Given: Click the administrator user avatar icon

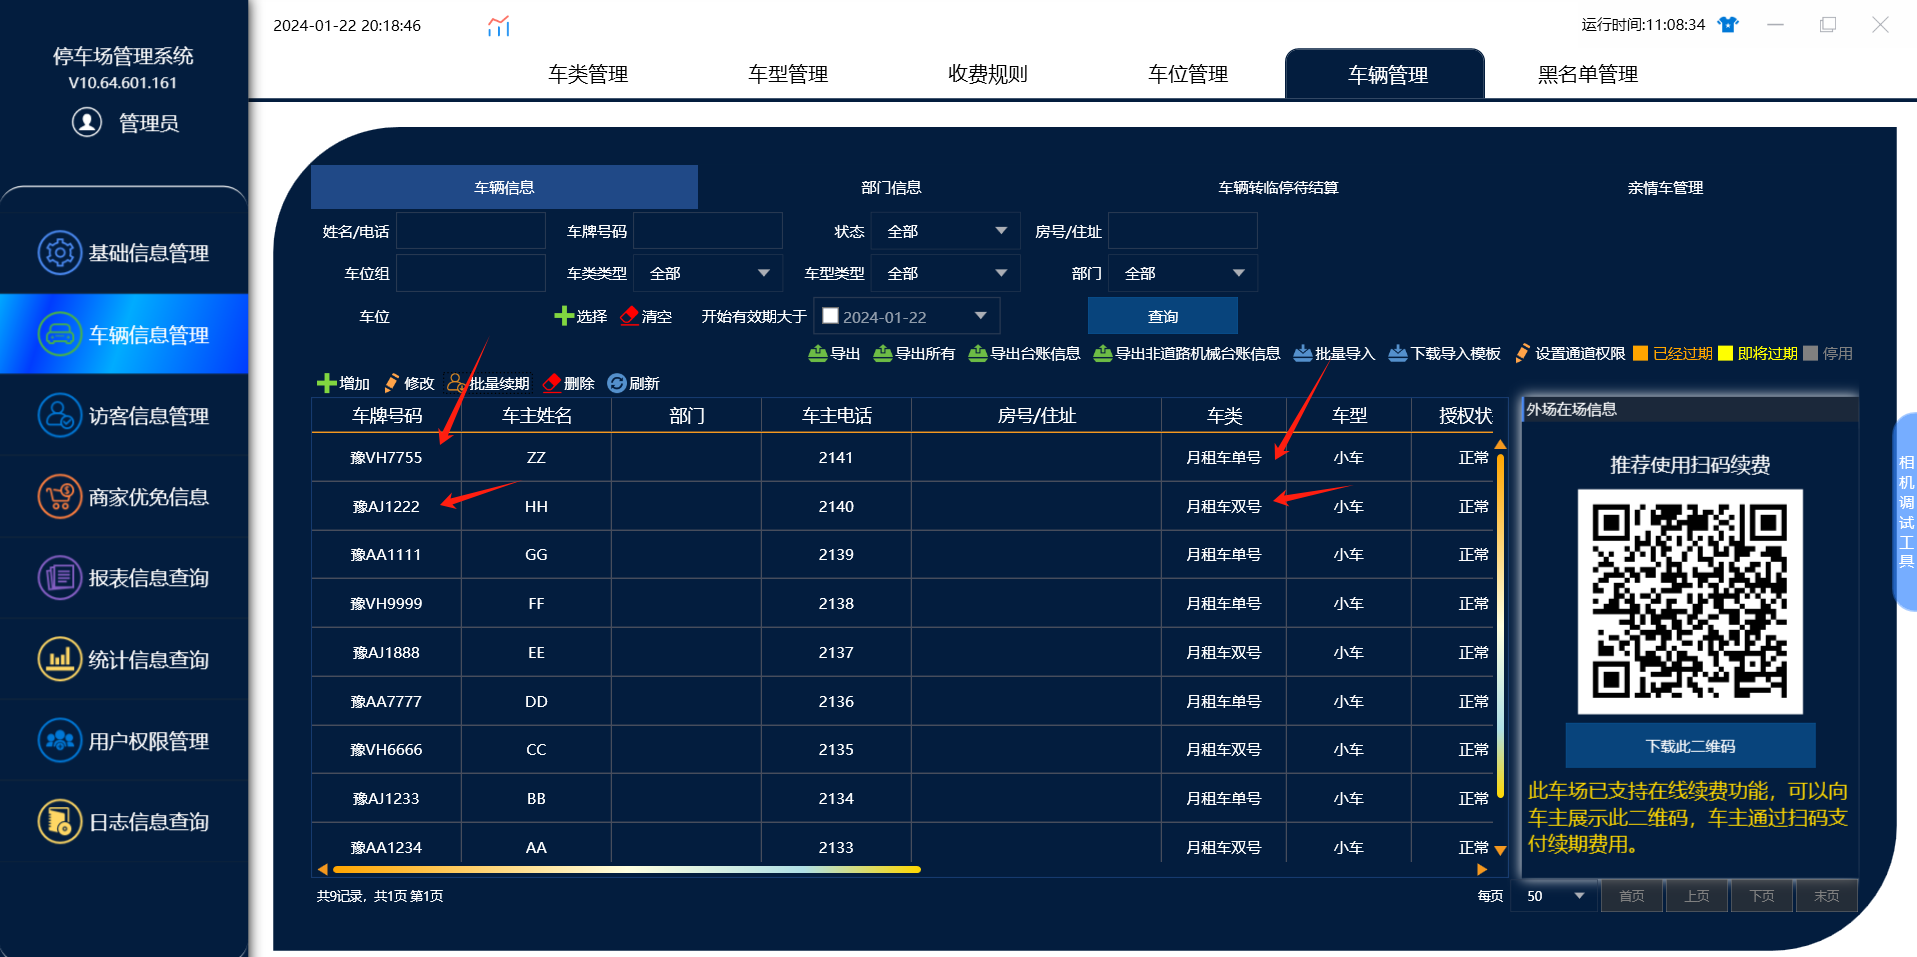Looking at the screenshot, I should point(87,122).
